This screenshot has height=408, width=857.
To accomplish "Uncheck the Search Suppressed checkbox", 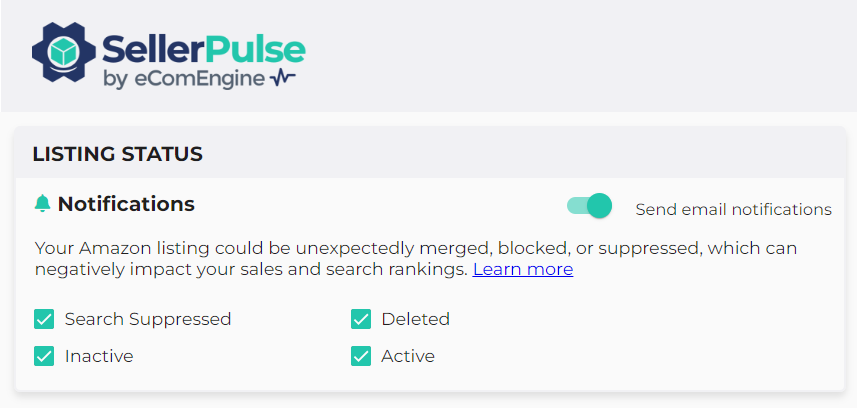I will tap(44, 319).
